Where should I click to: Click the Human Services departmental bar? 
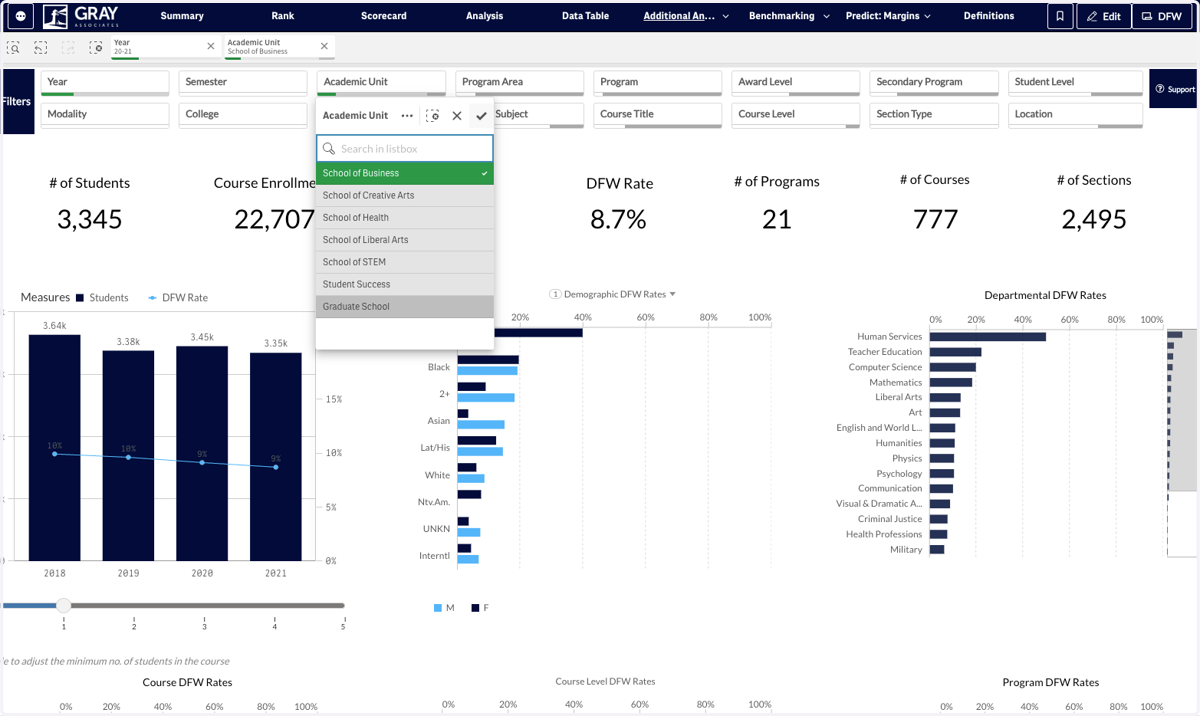[987, 337]
